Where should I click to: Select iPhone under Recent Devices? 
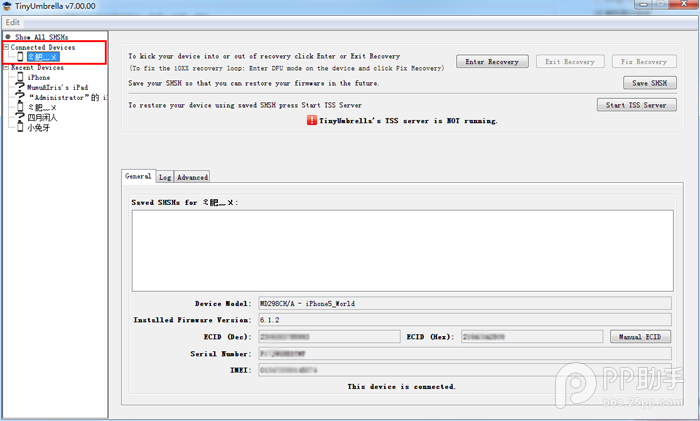[39, 77]
